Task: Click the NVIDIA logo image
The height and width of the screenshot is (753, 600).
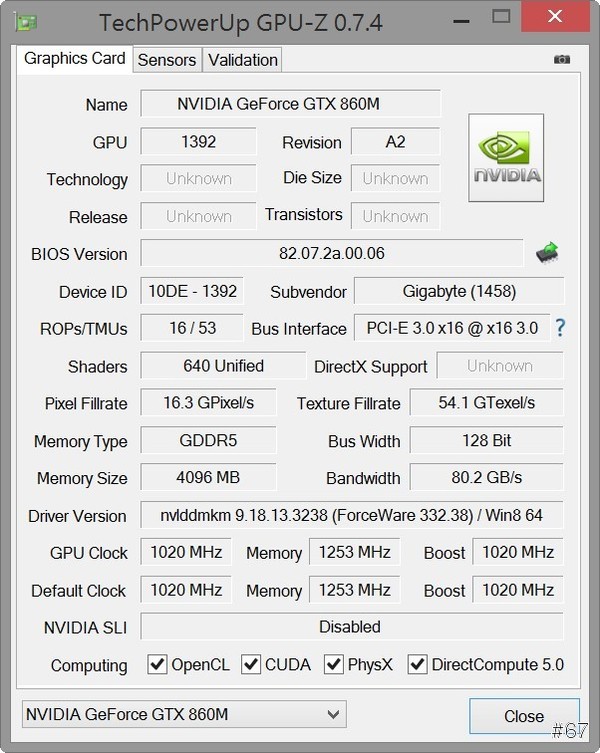Action: point(506,158)
